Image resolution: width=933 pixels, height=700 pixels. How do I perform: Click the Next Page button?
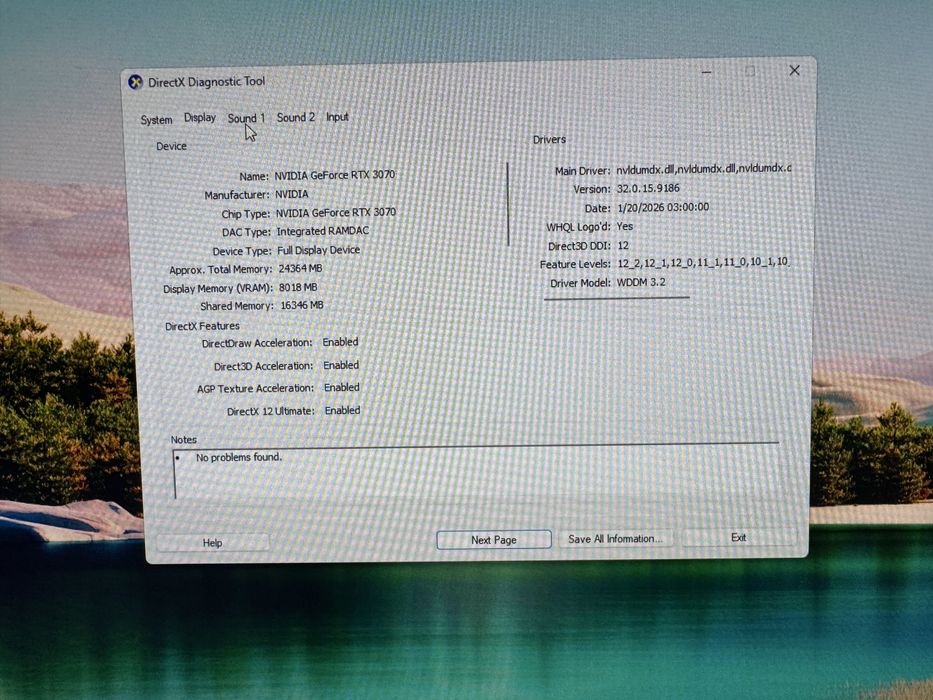[x=494, y=540]
